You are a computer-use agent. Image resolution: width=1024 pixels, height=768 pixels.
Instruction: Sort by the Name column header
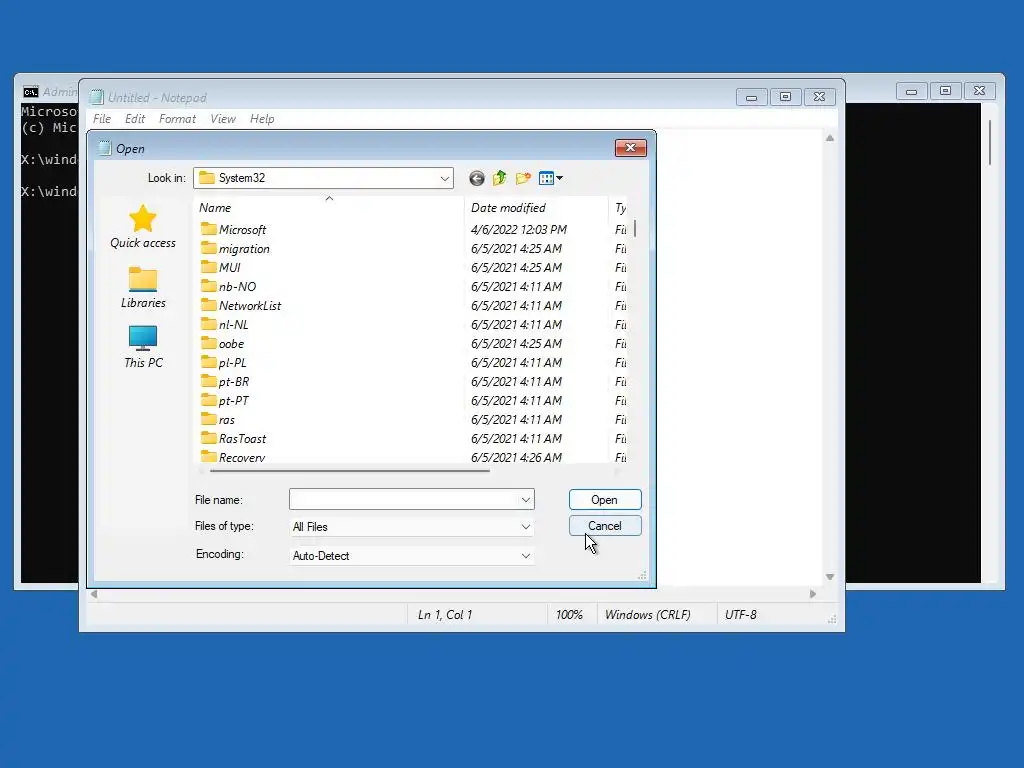pos(329,208)
